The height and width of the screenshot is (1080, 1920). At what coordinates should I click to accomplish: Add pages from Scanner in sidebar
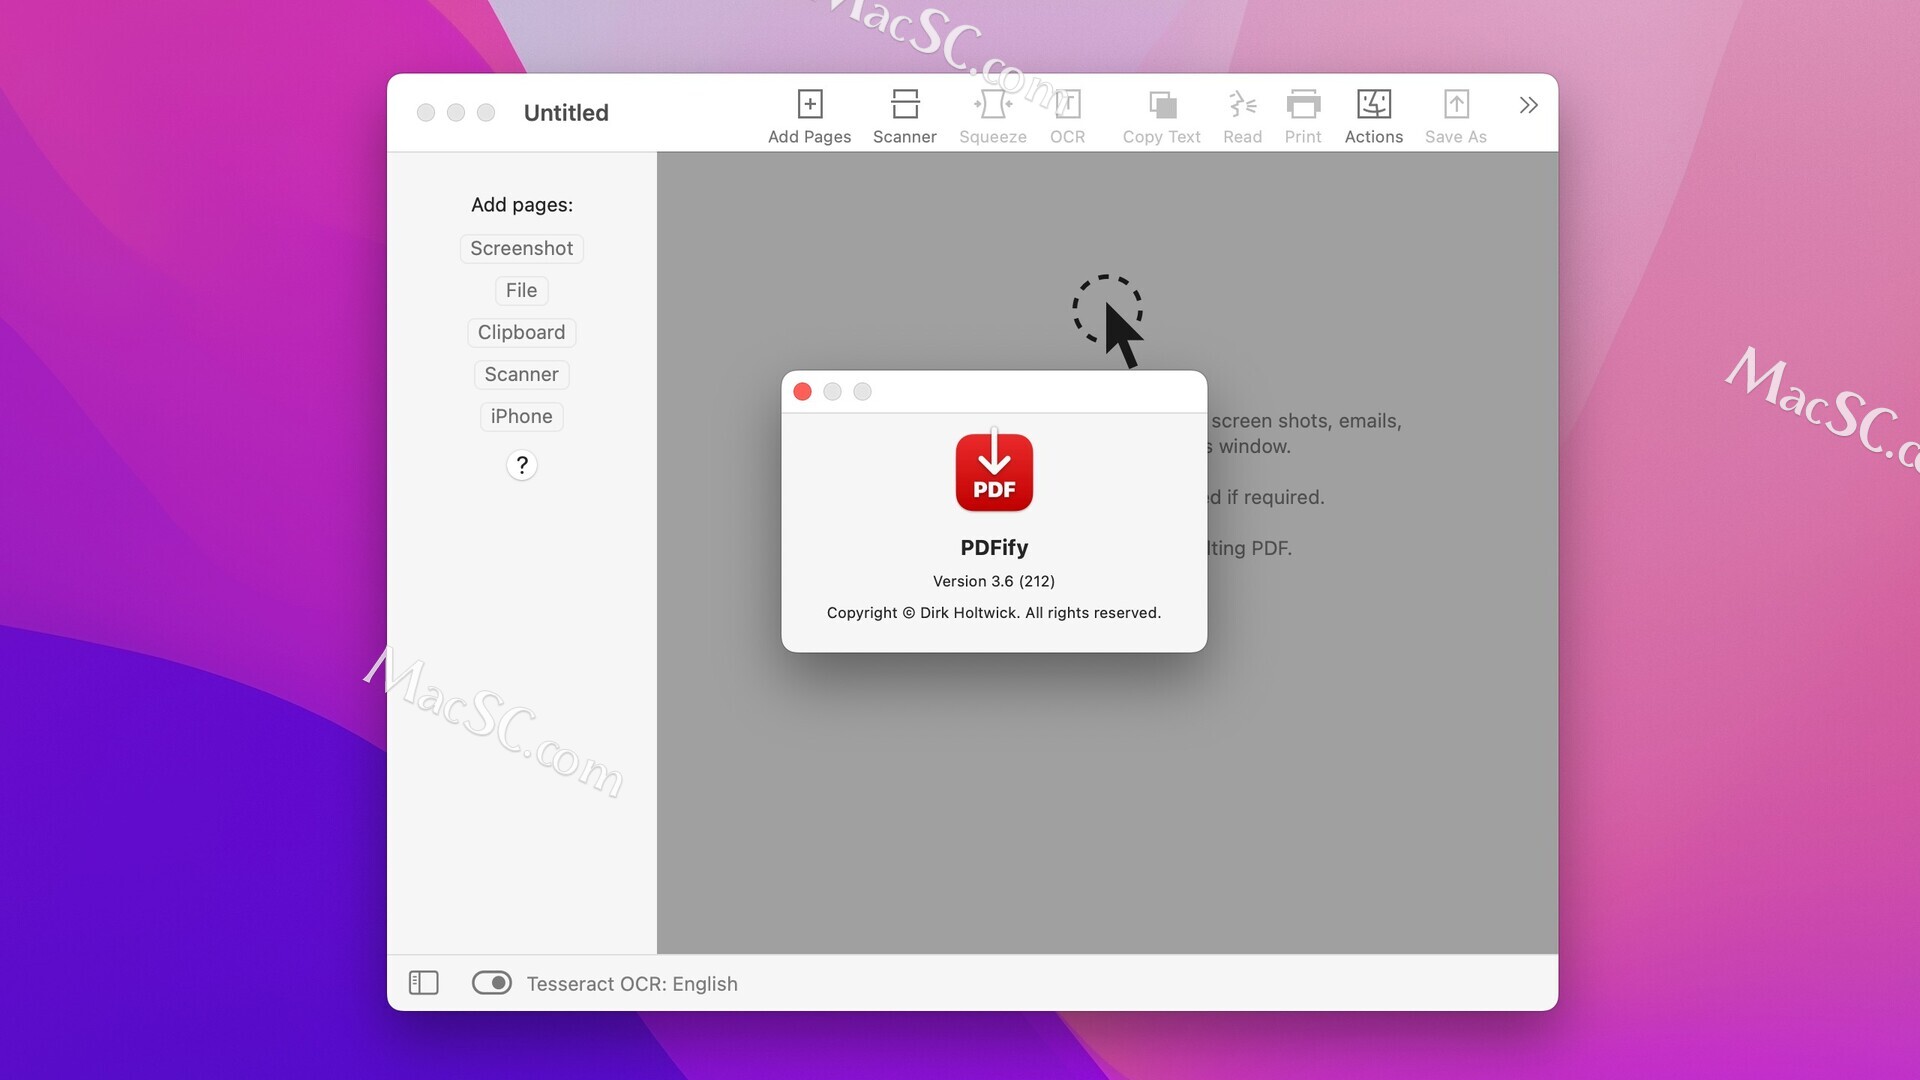521,374
